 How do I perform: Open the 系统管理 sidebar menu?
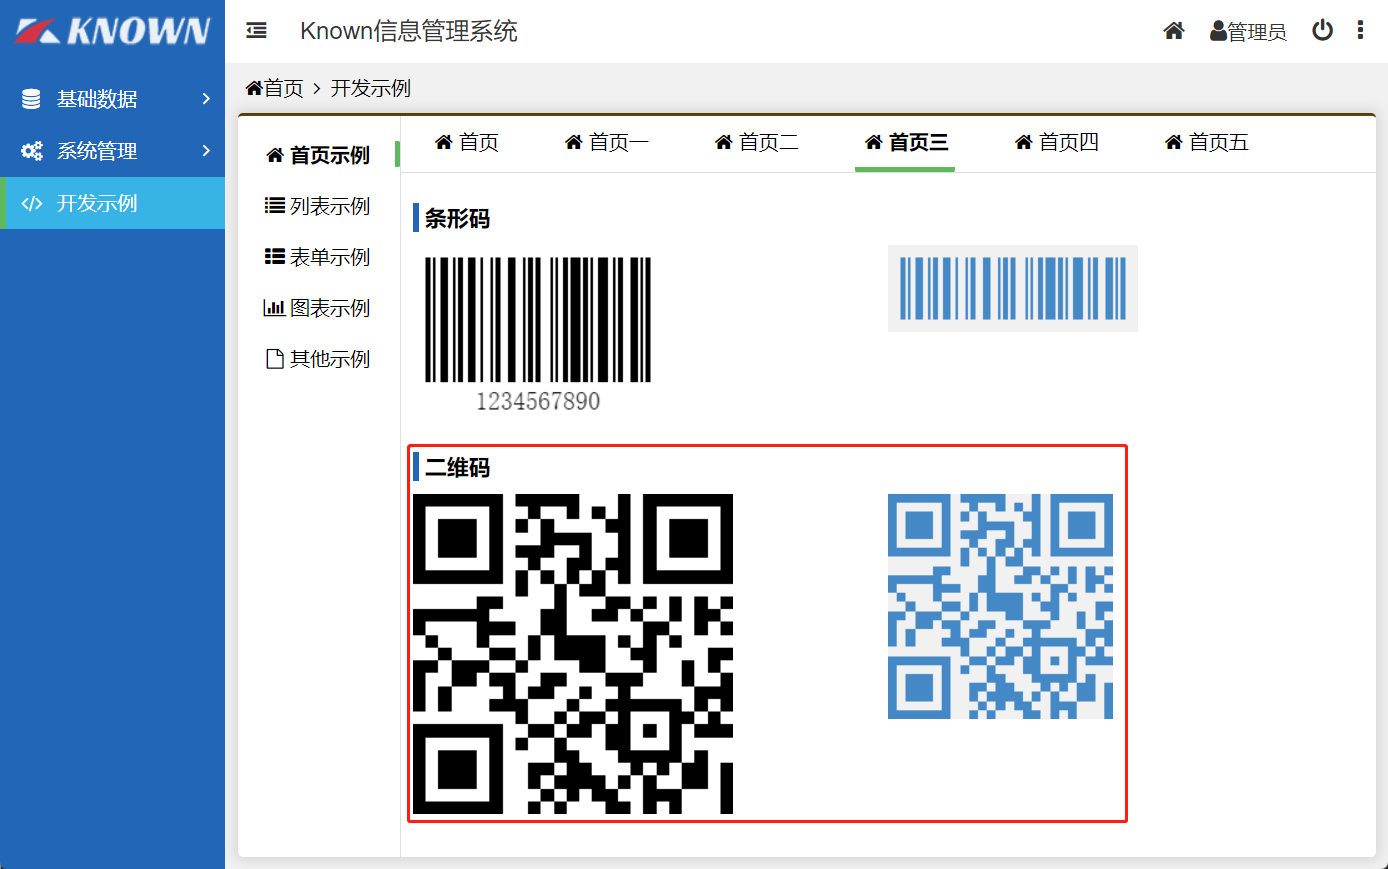(112, 151)
